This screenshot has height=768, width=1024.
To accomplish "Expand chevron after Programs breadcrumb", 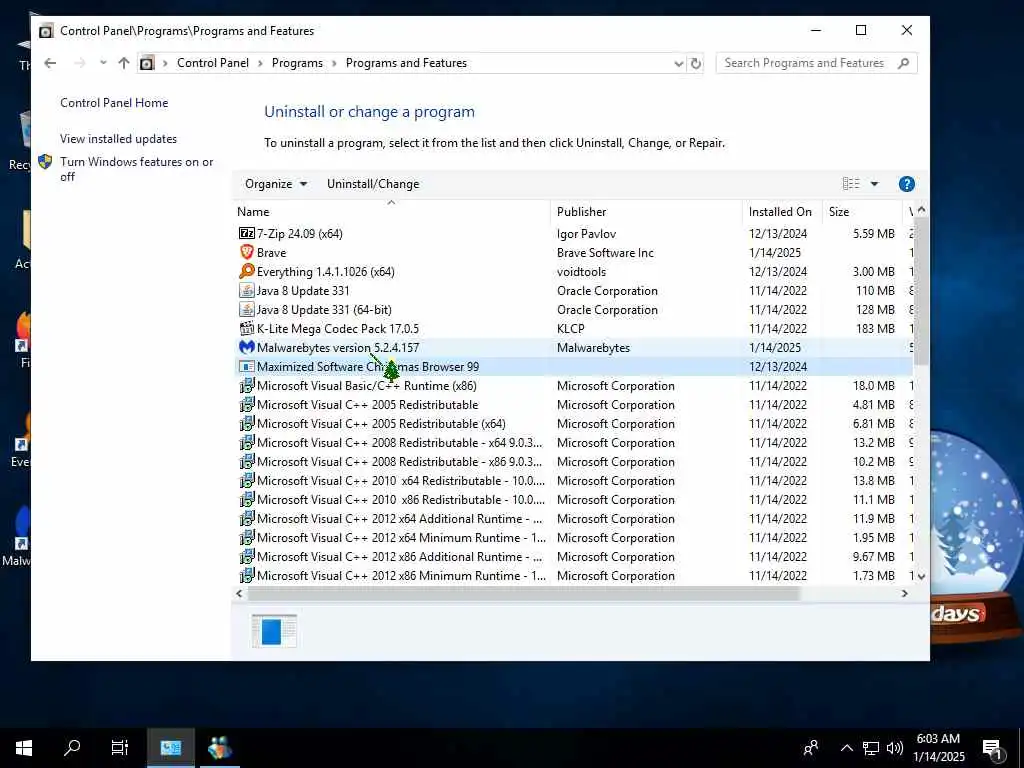I will coord(334,63).
